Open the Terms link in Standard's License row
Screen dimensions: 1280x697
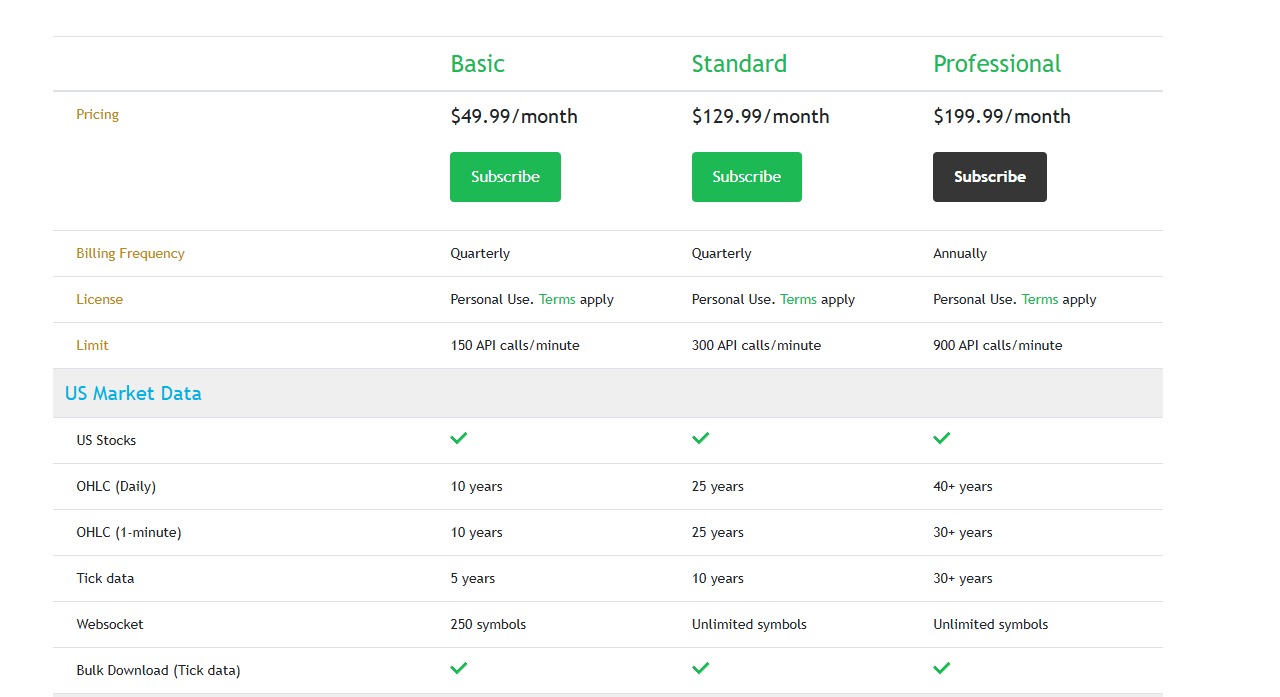click(x=798, y=299)
